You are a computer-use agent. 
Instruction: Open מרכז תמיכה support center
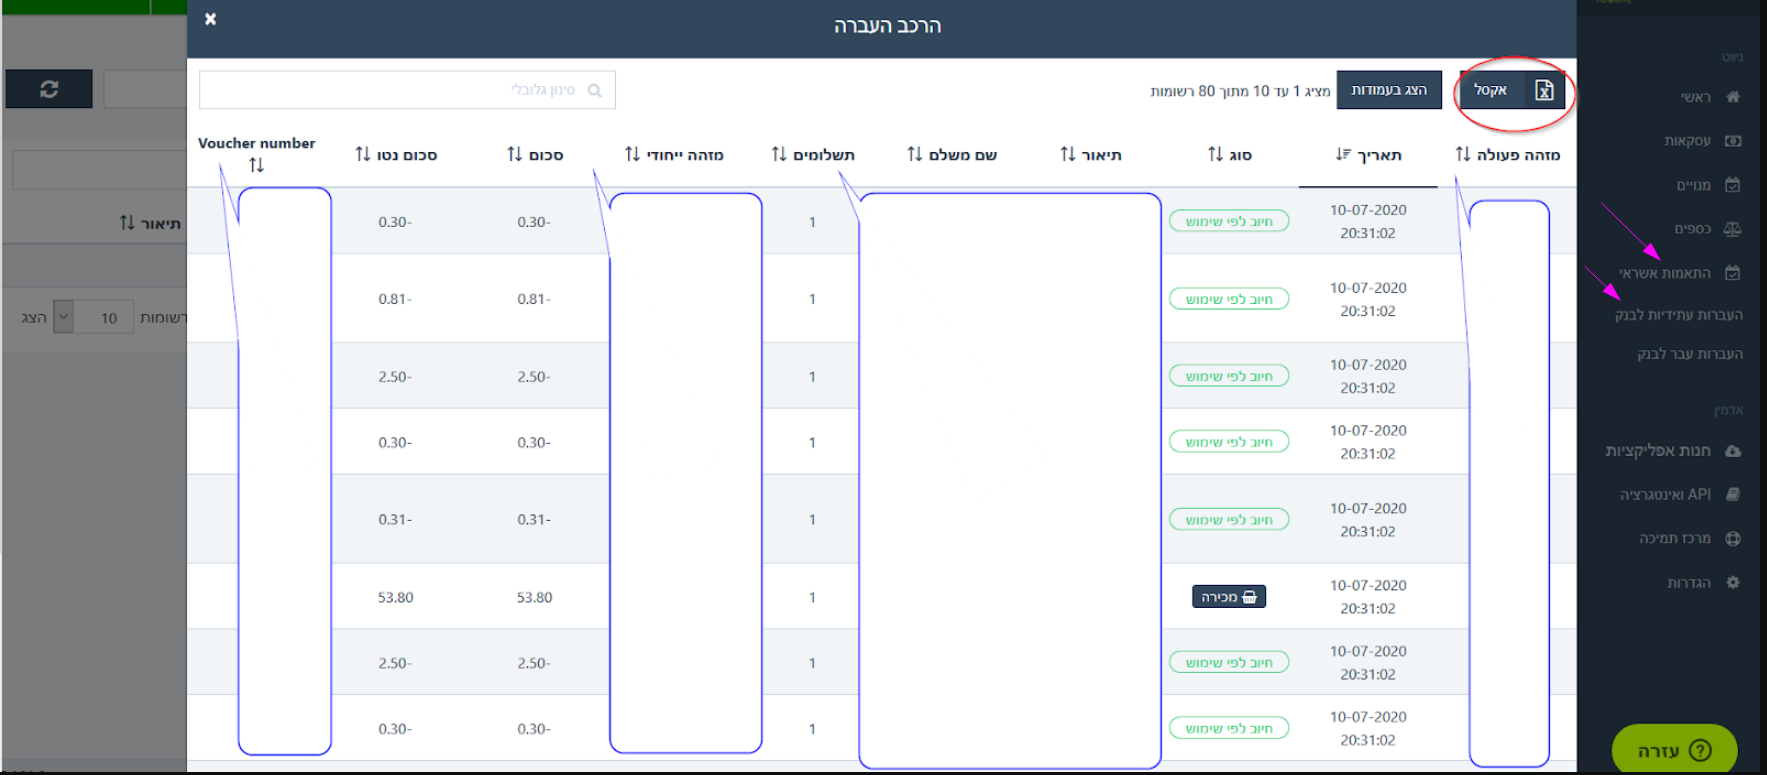click(x=1690, y=539)
